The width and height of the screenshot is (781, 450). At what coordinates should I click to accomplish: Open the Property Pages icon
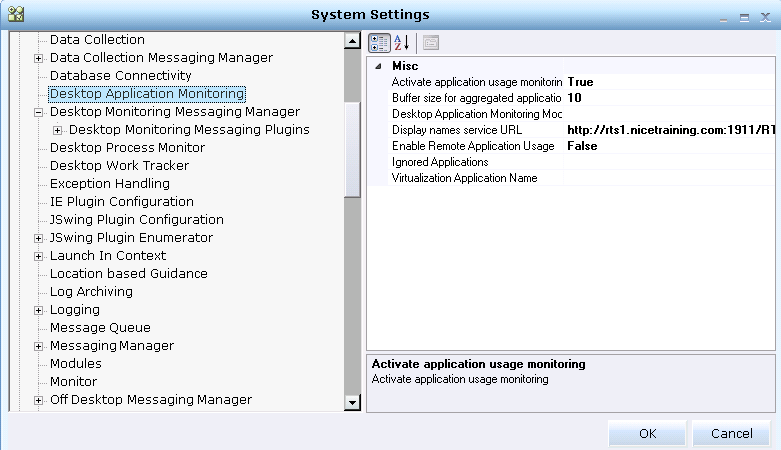pos(431,42)
